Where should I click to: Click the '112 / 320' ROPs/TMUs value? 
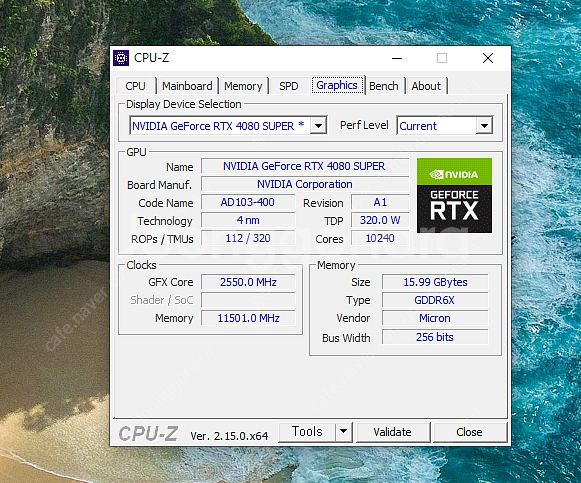(248, 238)
